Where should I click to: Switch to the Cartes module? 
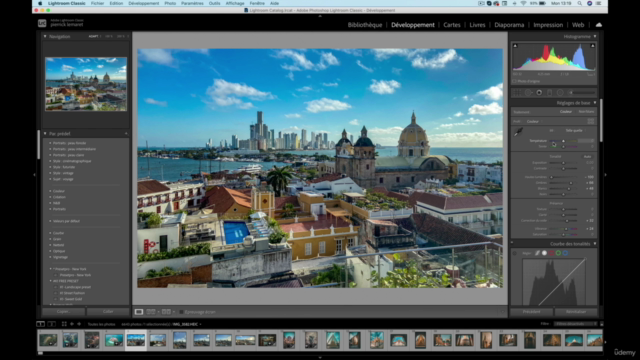pyautogui.click(x=452, y=25)
